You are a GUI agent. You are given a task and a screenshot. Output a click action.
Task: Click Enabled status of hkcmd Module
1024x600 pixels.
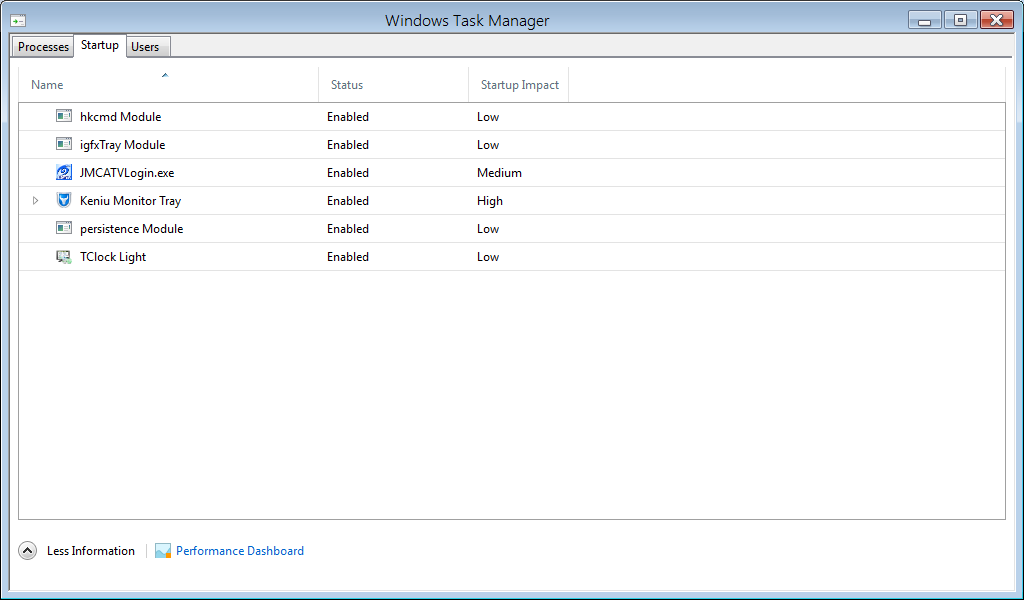(348, 117)
